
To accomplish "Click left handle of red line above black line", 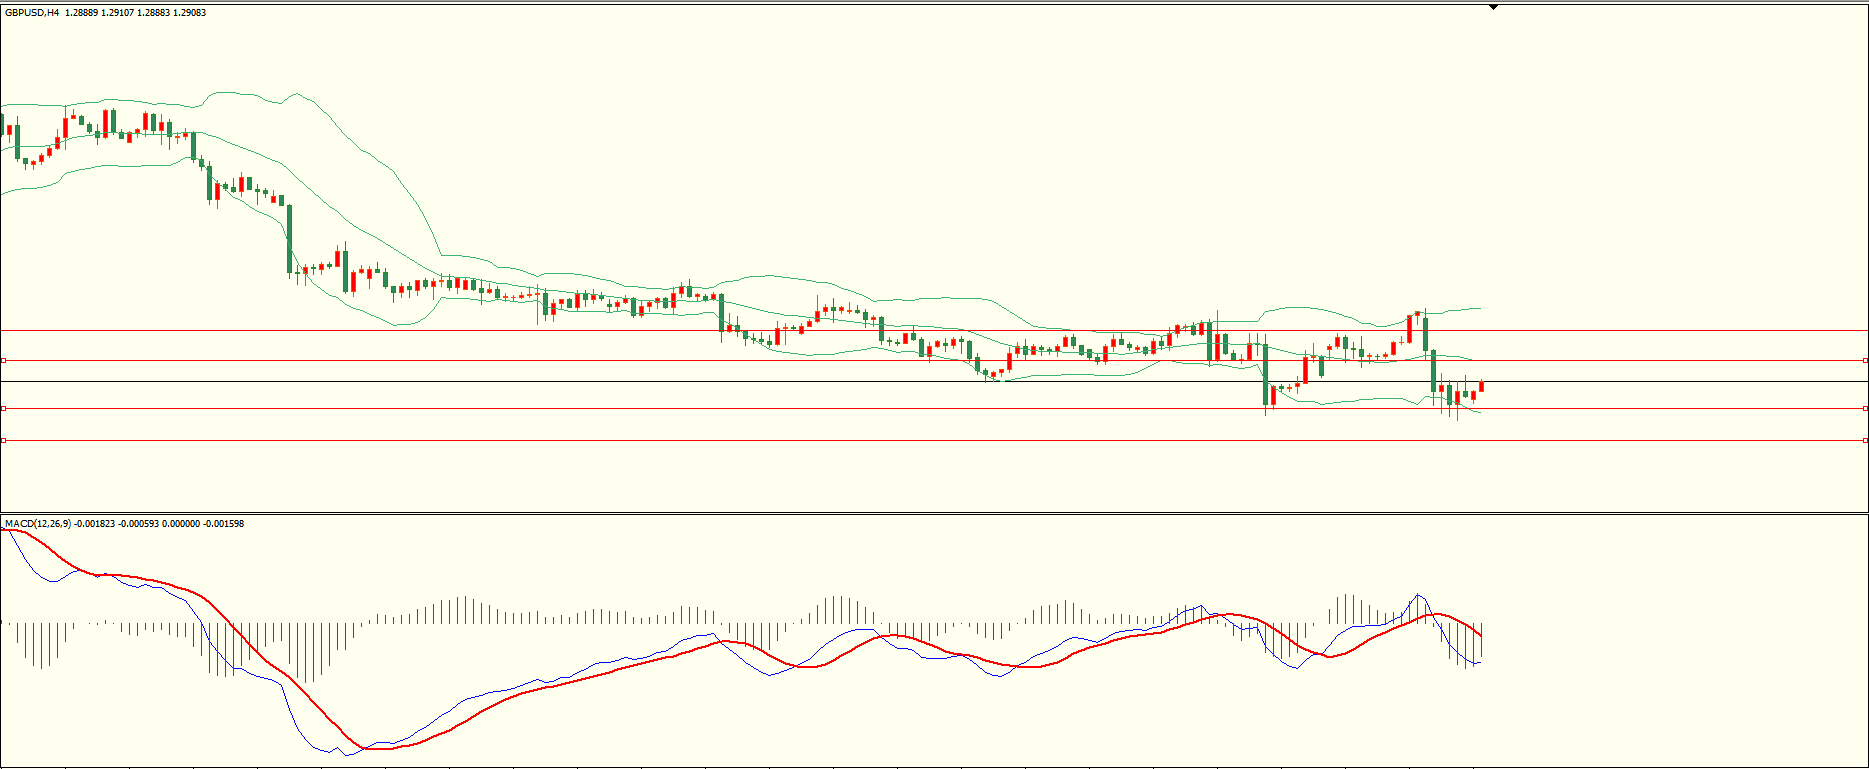I will pos(4,360).
